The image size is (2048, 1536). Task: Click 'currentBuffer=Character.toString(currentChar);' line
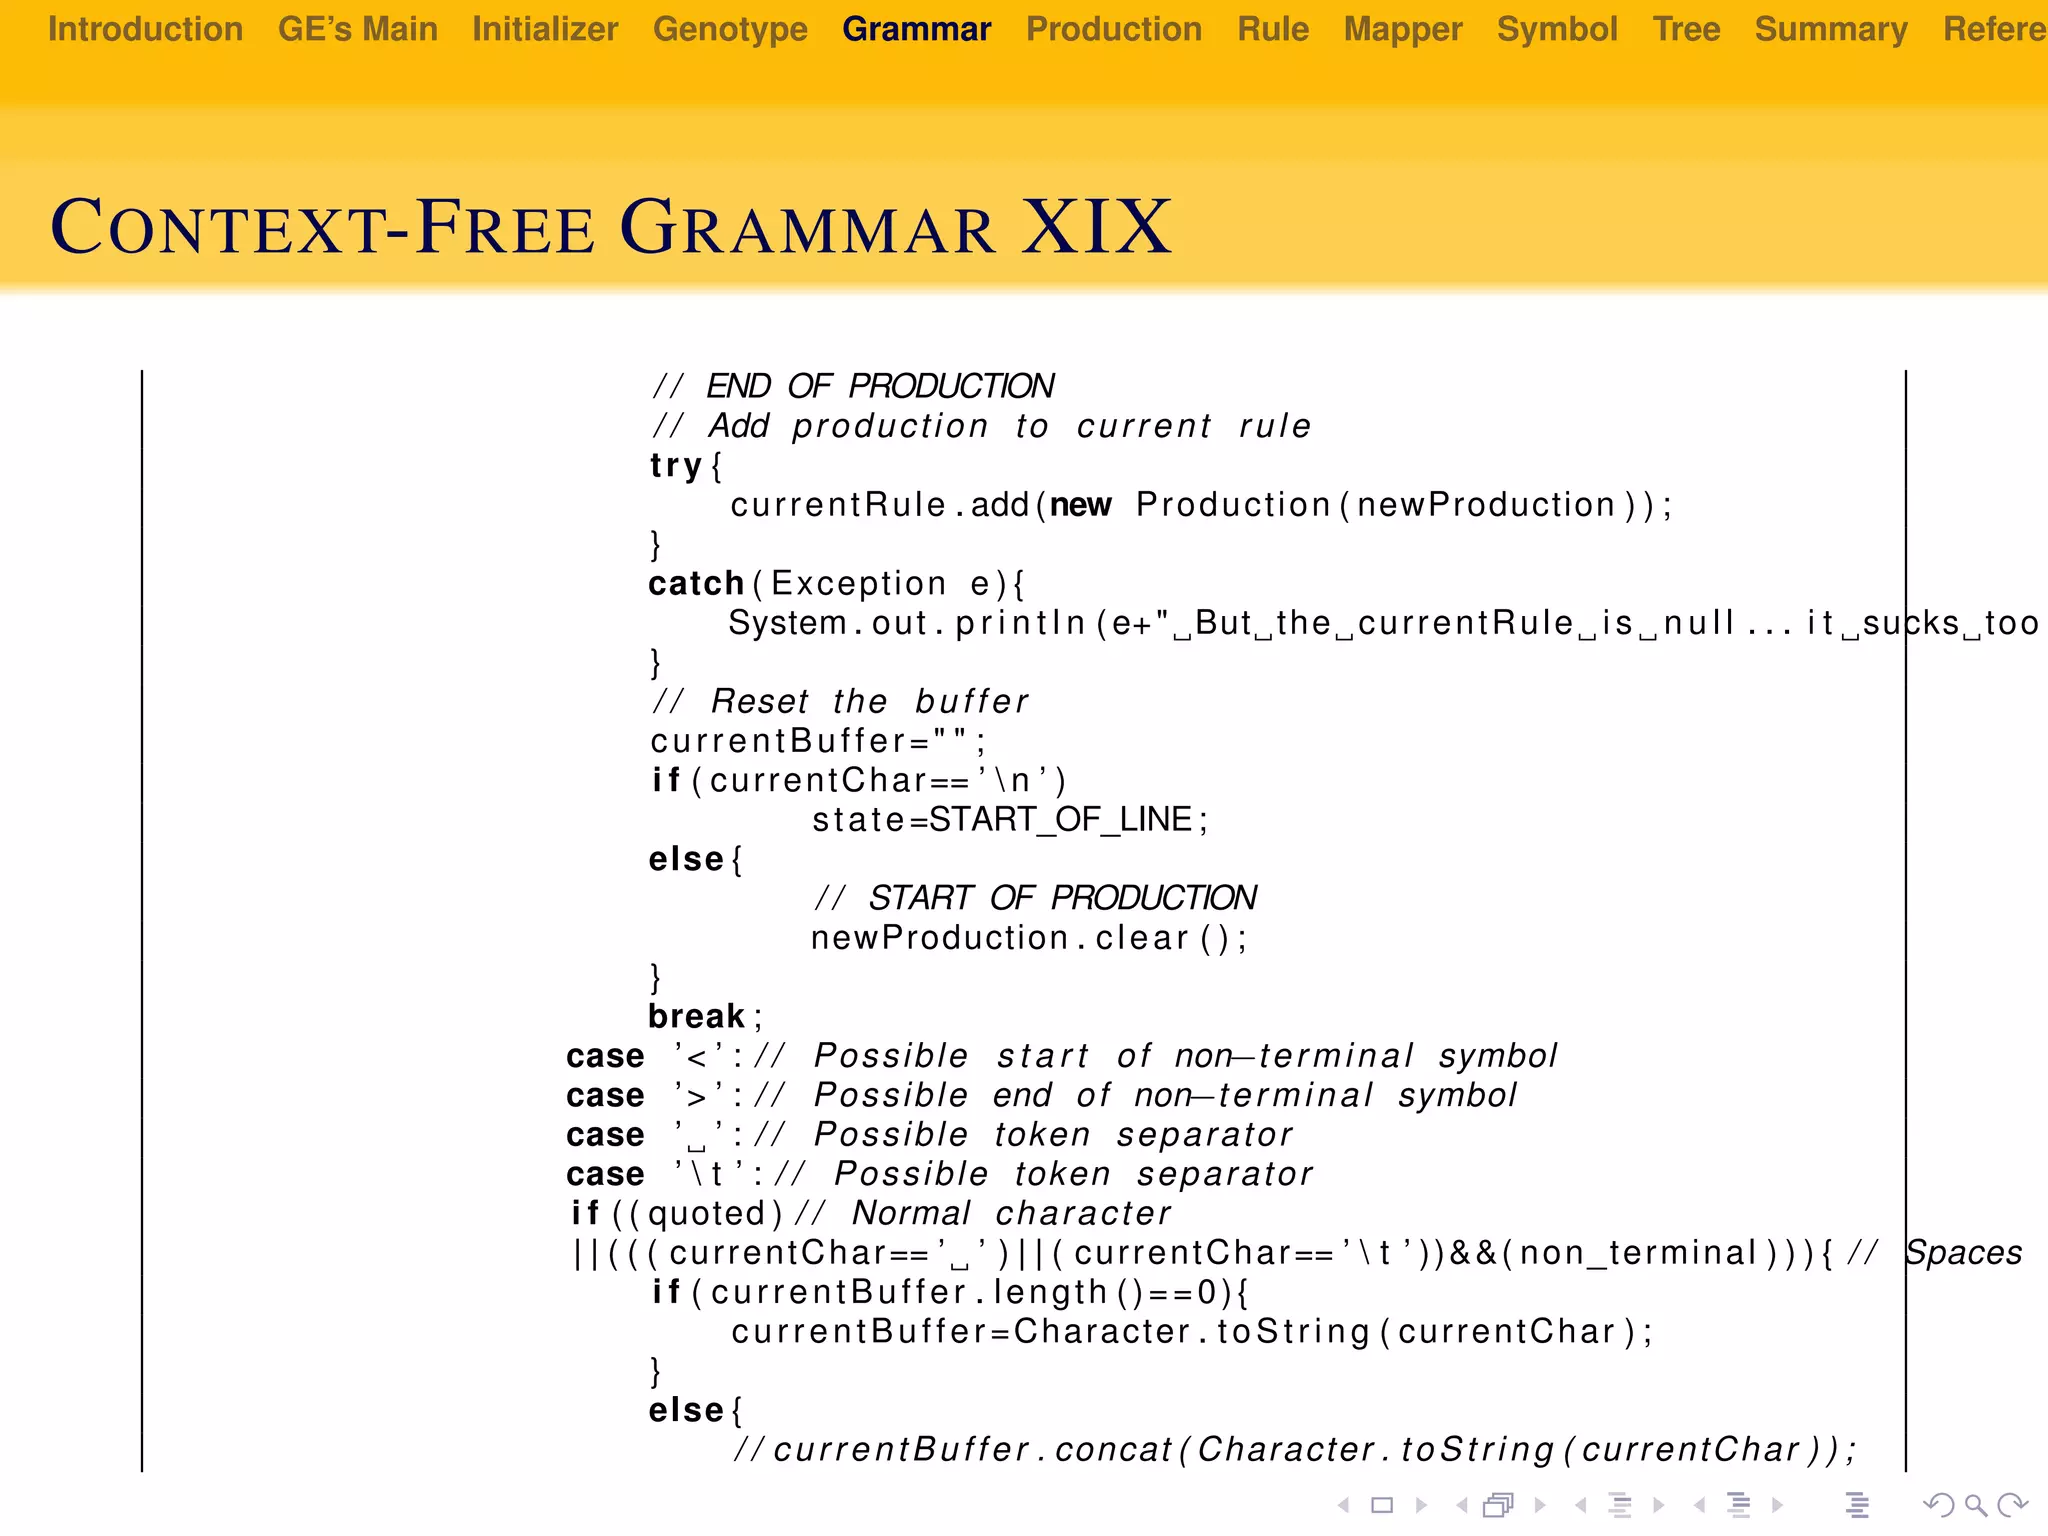(1192, 1332)
